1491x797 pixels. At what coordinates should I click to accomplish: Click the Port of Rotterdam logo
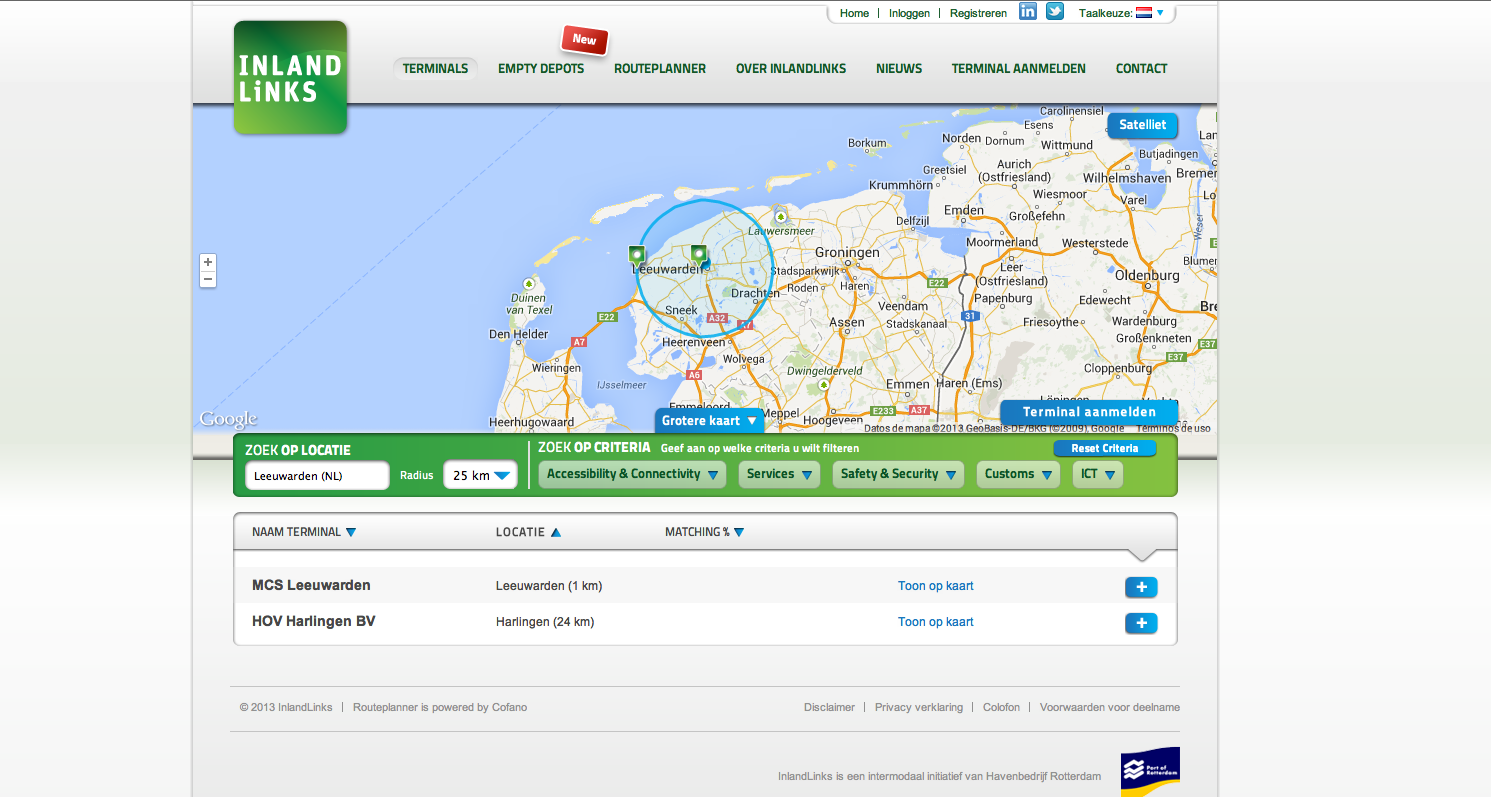tap(1149, 771)
